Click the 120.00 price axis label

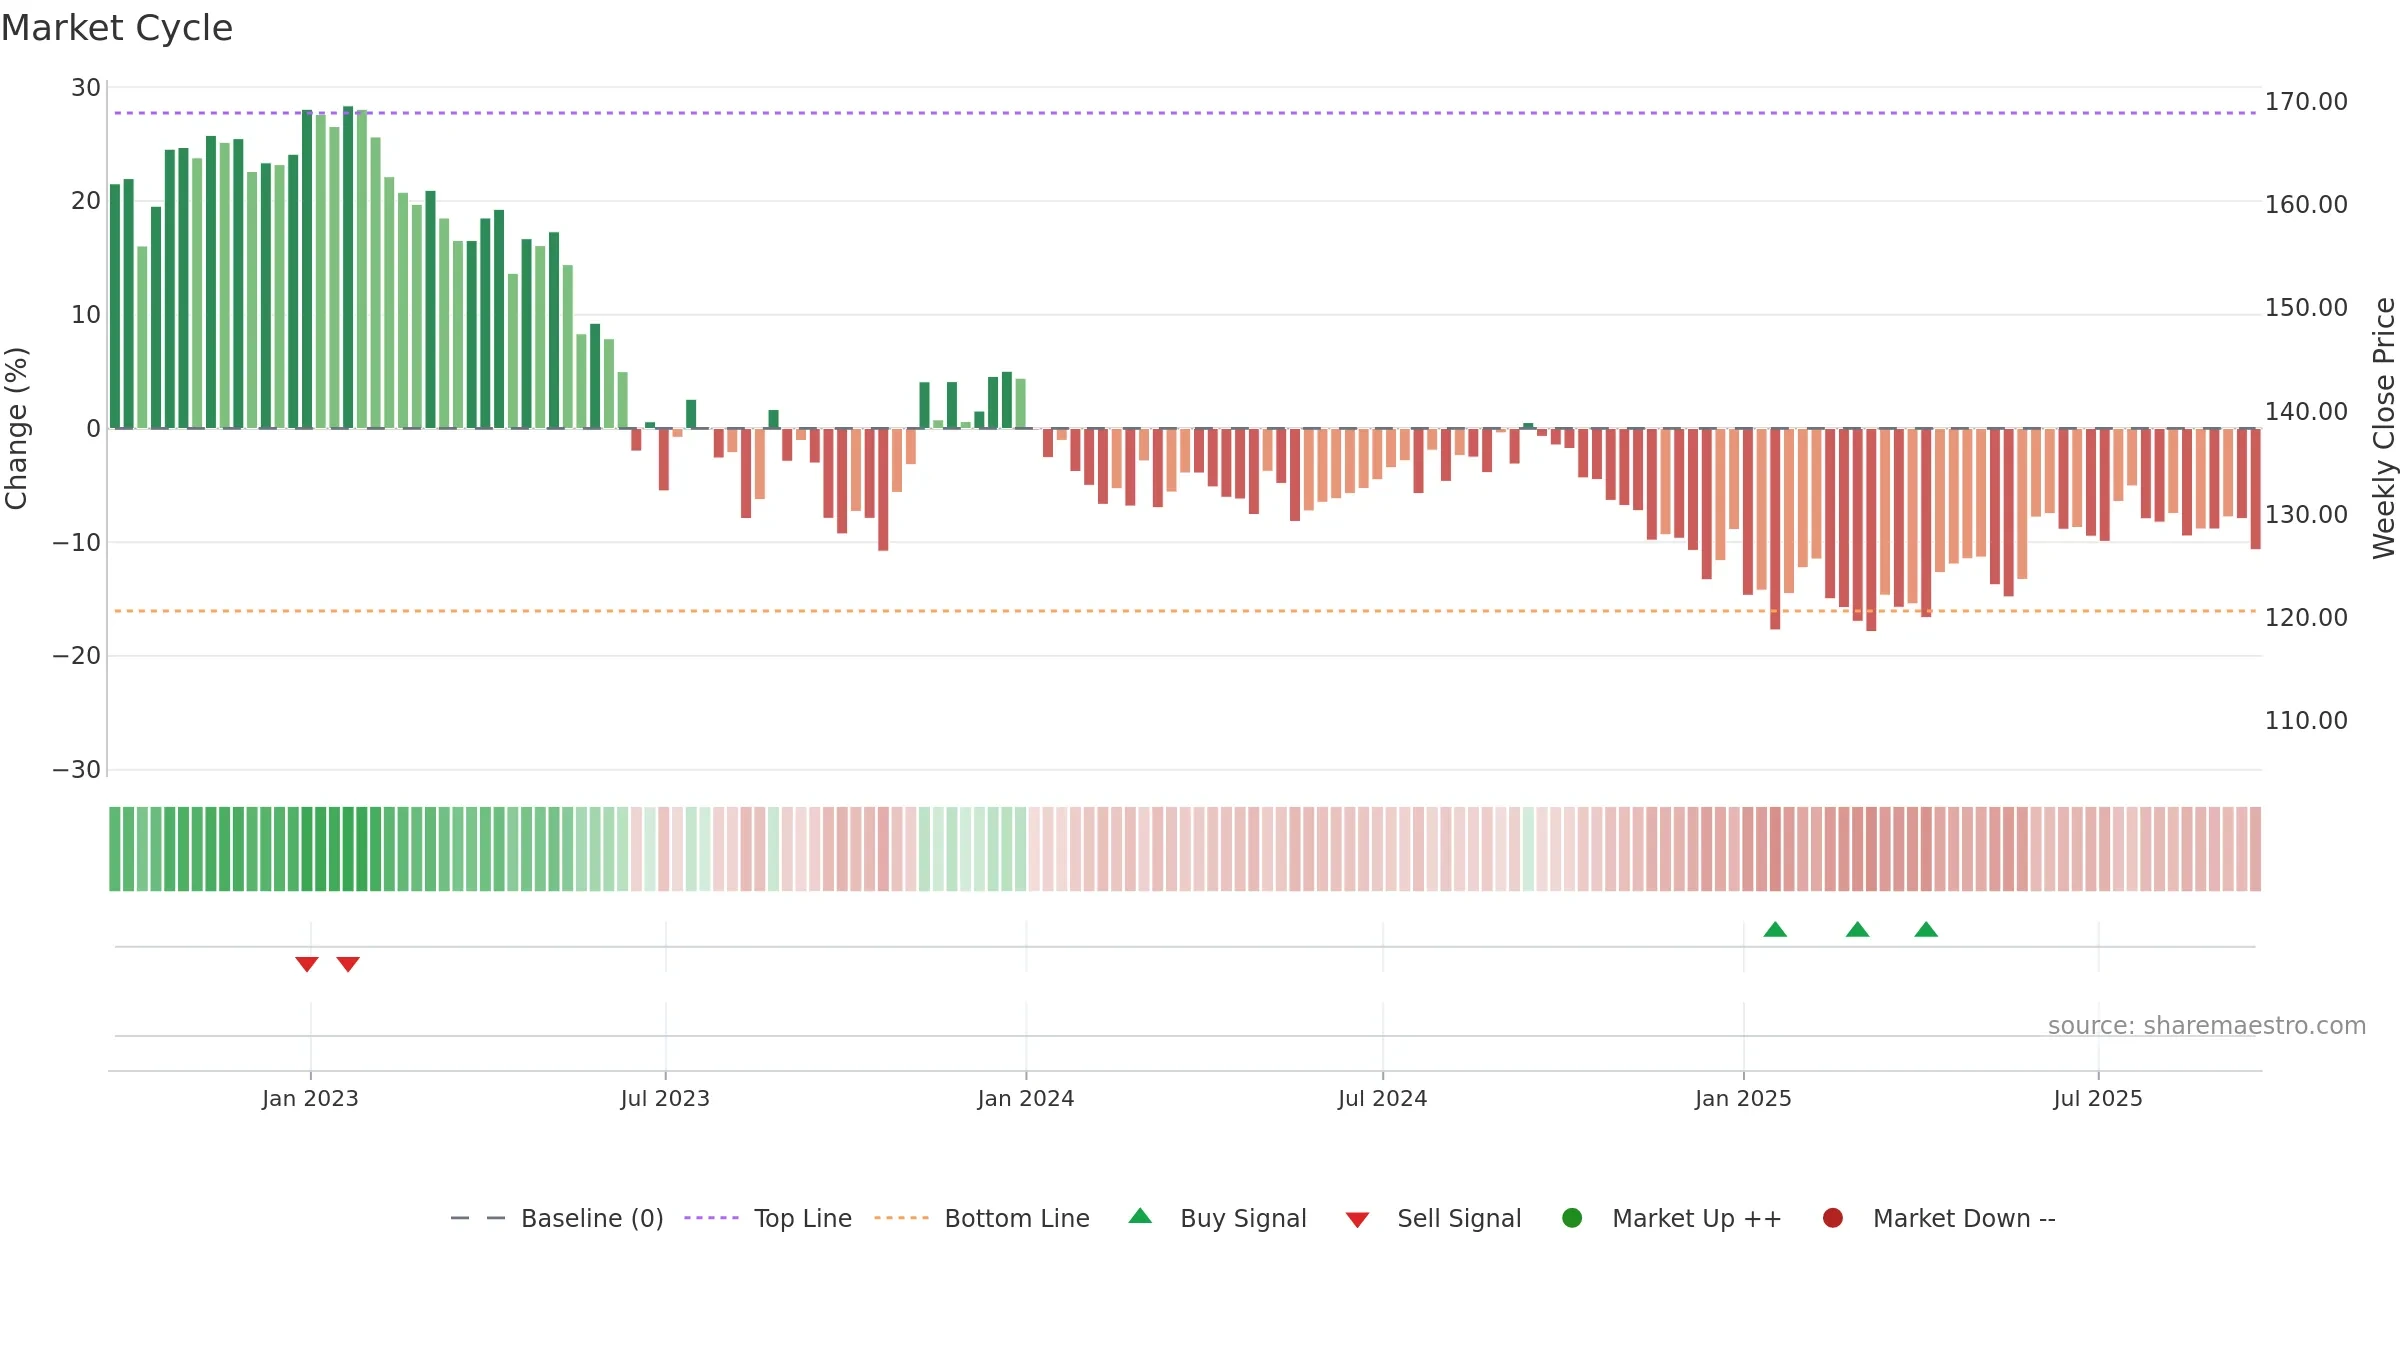coord(2306,618)
